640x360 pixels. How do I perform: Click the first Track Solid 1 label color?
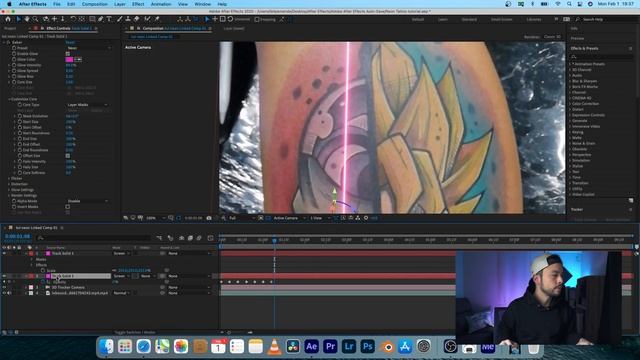pos(31,253)
